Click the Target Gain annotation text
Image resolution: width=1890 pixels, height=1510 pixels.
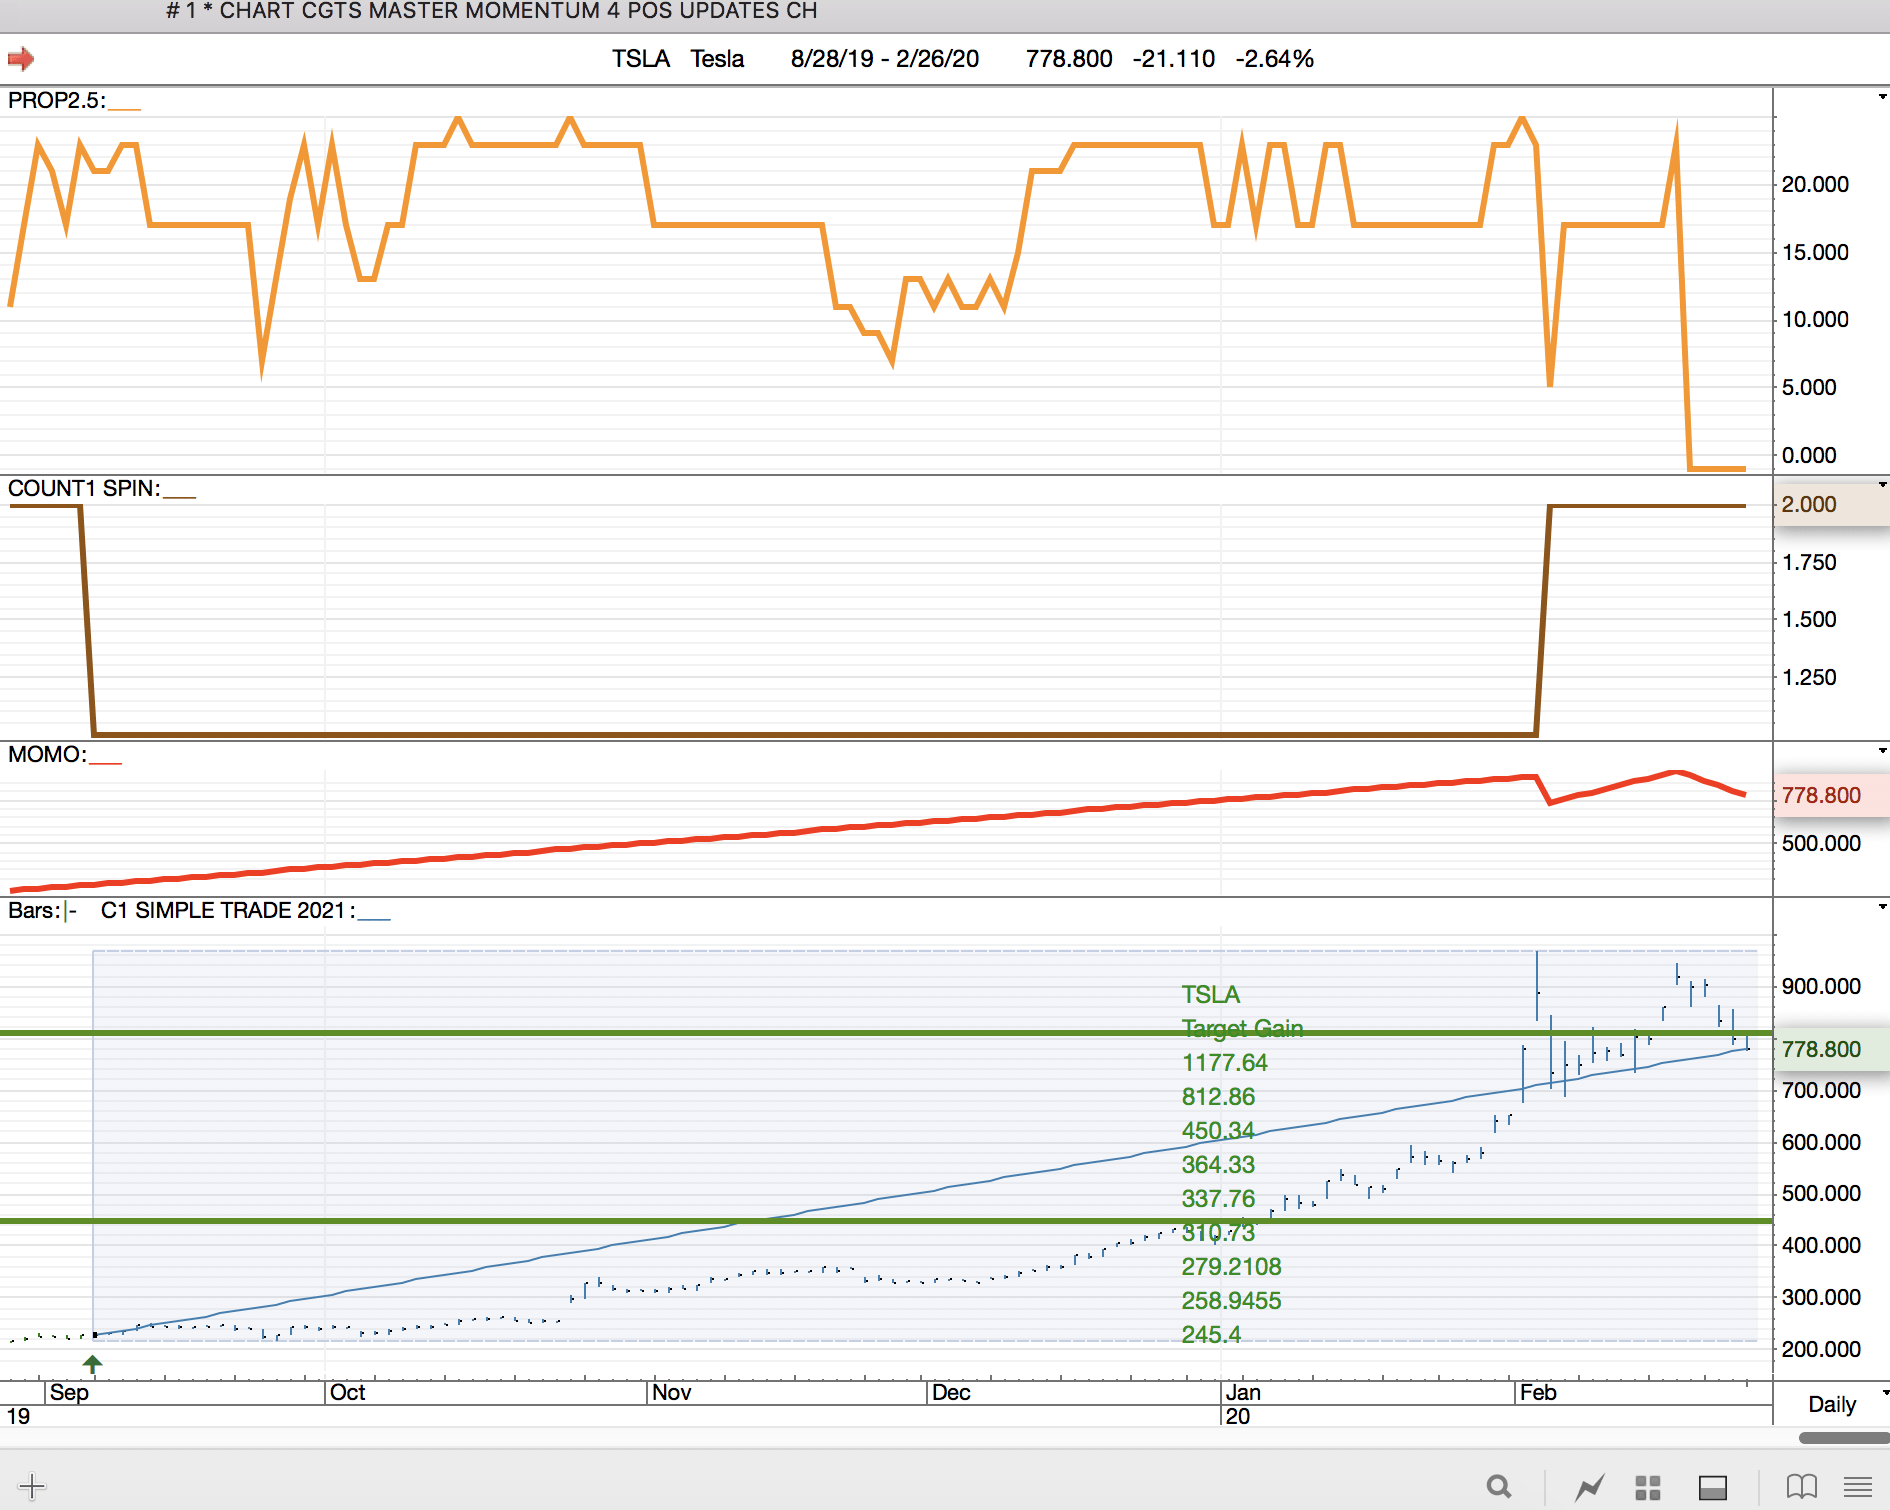click(1242, 1028)
